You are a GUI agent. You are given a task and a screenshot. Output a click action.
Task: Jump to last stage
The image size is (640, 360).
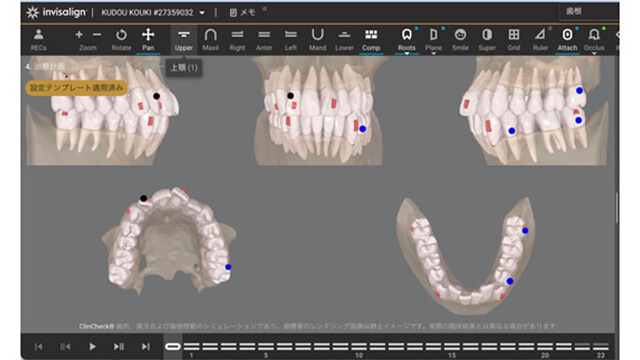coord(146,347)
